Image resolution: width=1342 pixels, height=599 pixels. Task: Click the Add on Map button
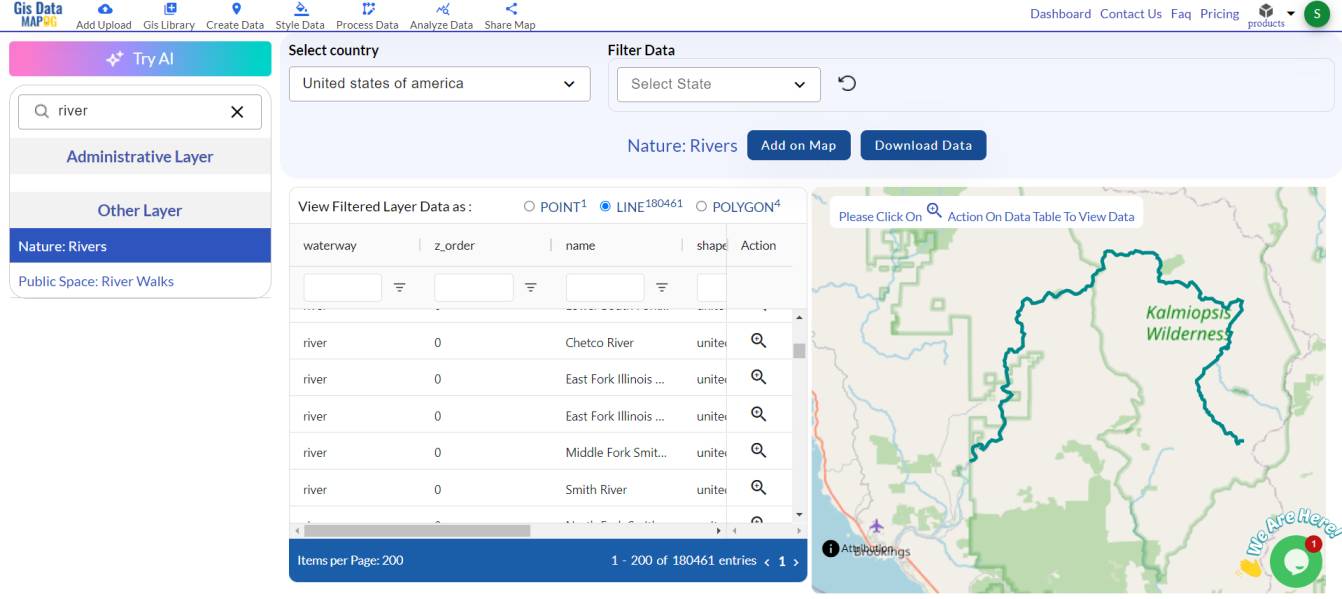click(798, 145)
